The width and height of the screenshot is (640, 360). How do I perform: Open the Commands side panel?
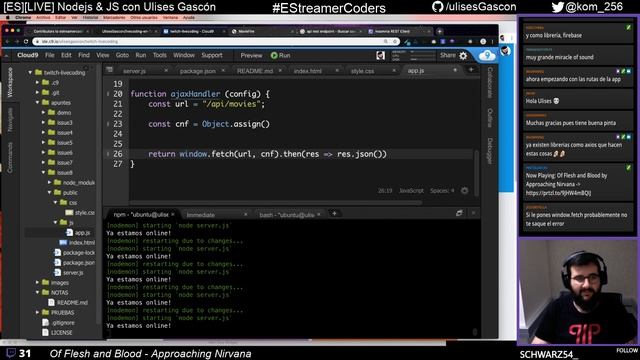pos(10,158)
